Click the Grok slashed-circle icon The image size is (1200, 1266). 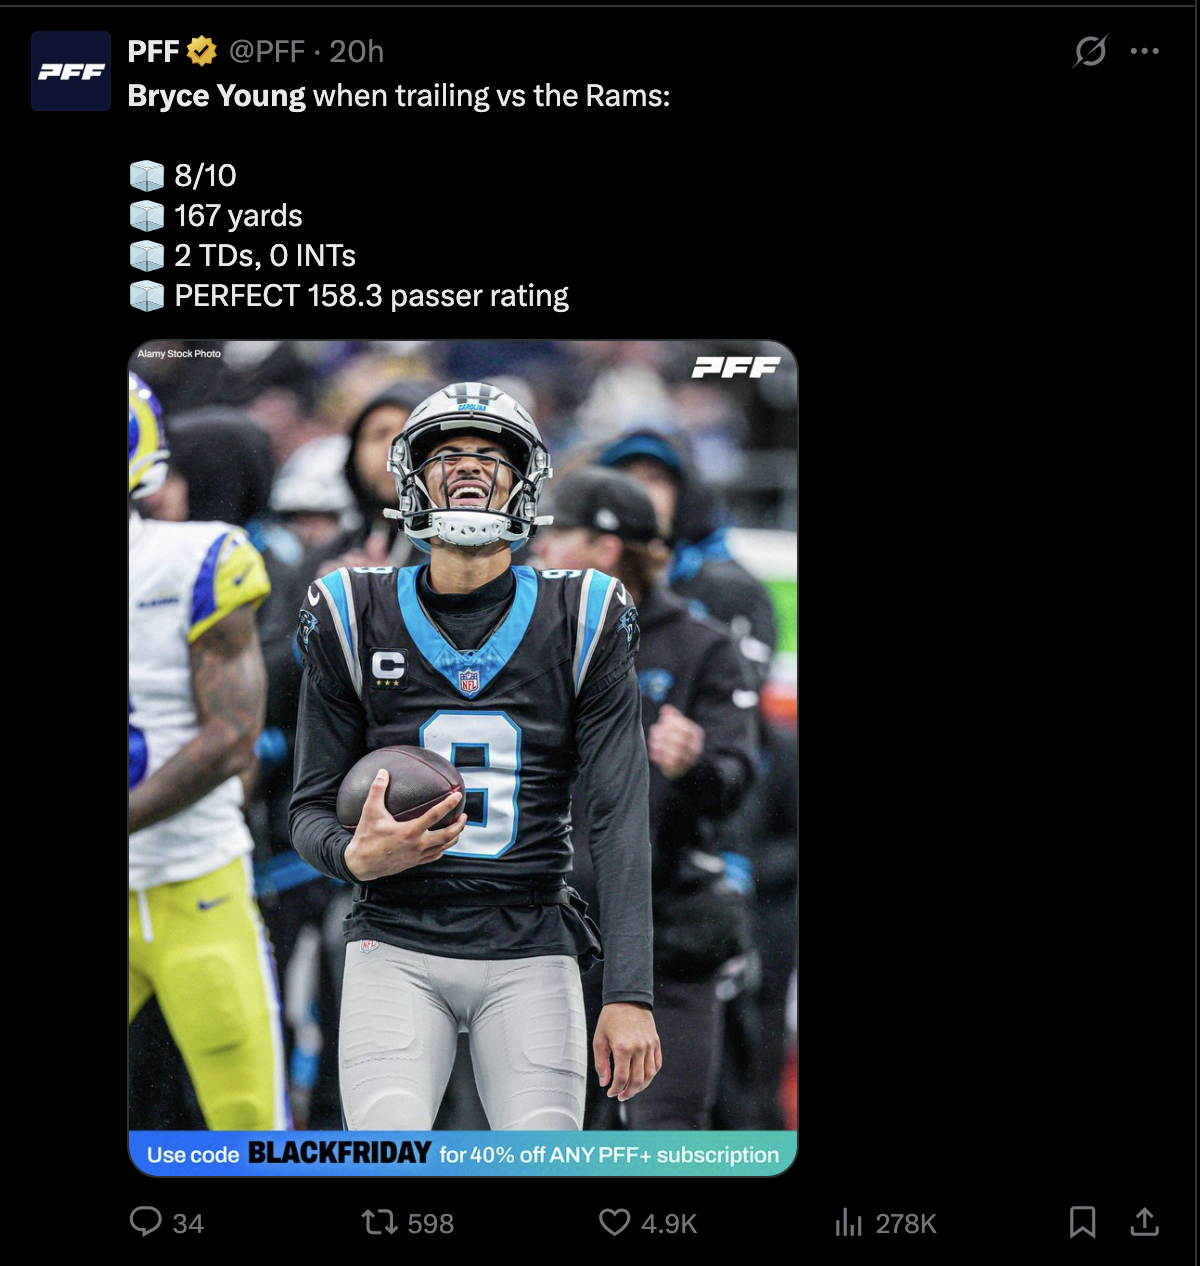pos(1089,51)
